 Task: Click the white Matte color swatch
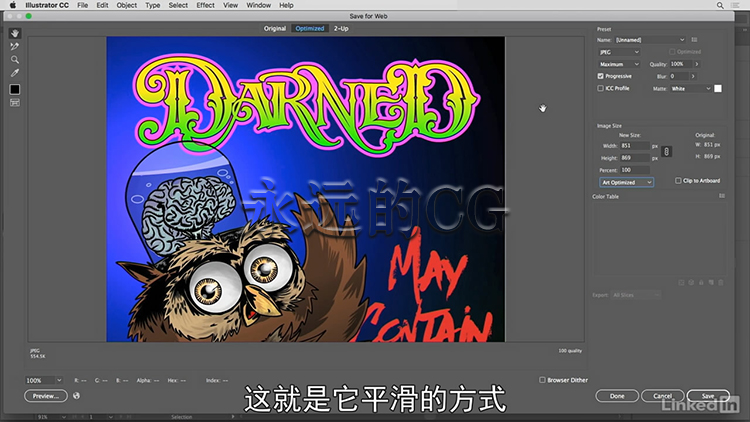(x=718, y=89)
